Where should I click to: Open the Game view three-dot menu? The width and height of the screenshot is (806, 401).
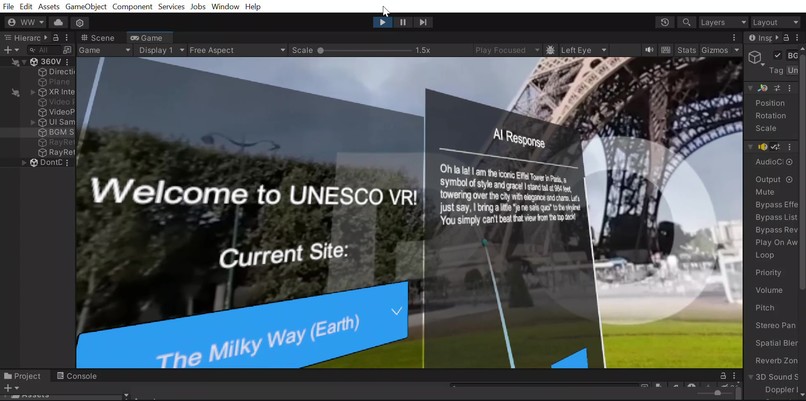734,38
